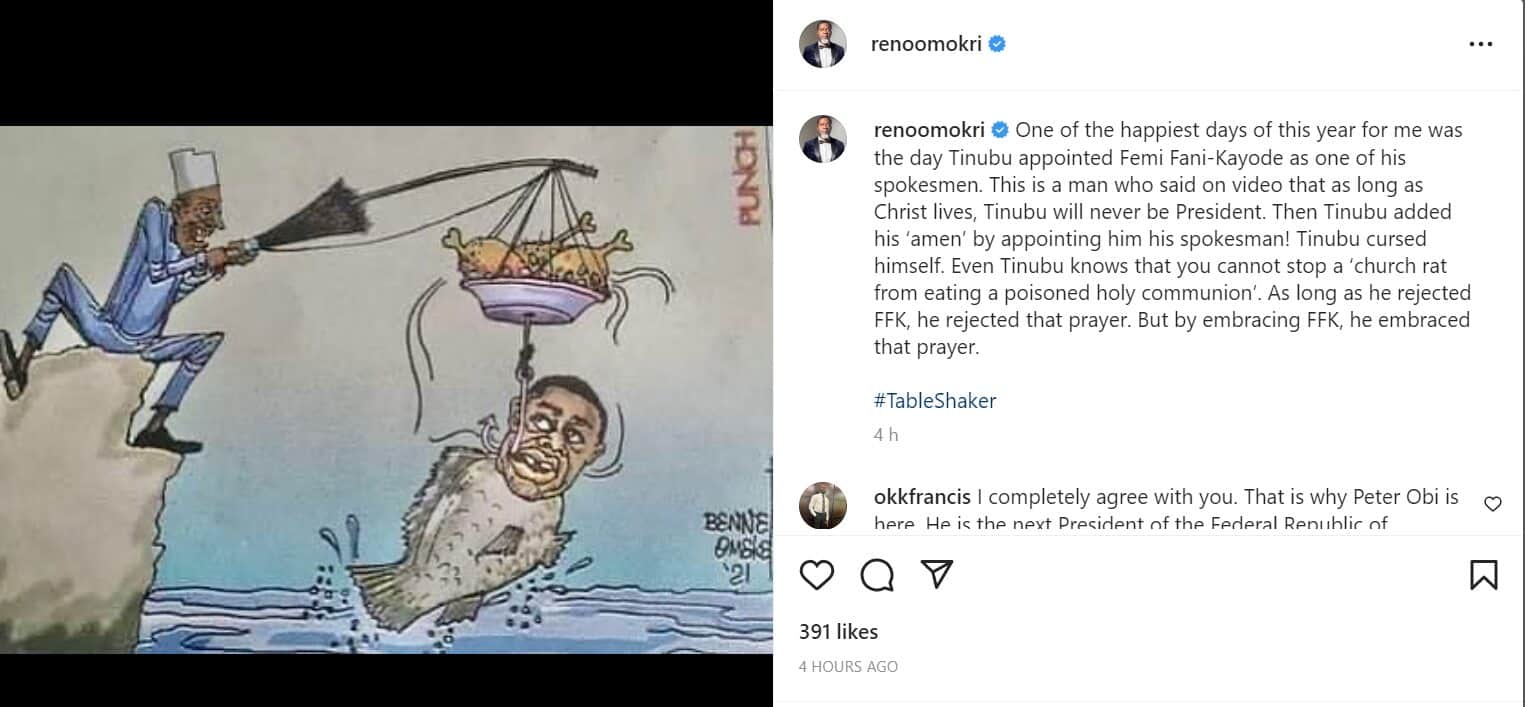Click the verified badge in post header
1525x707 pixels.
click(997, 44)
